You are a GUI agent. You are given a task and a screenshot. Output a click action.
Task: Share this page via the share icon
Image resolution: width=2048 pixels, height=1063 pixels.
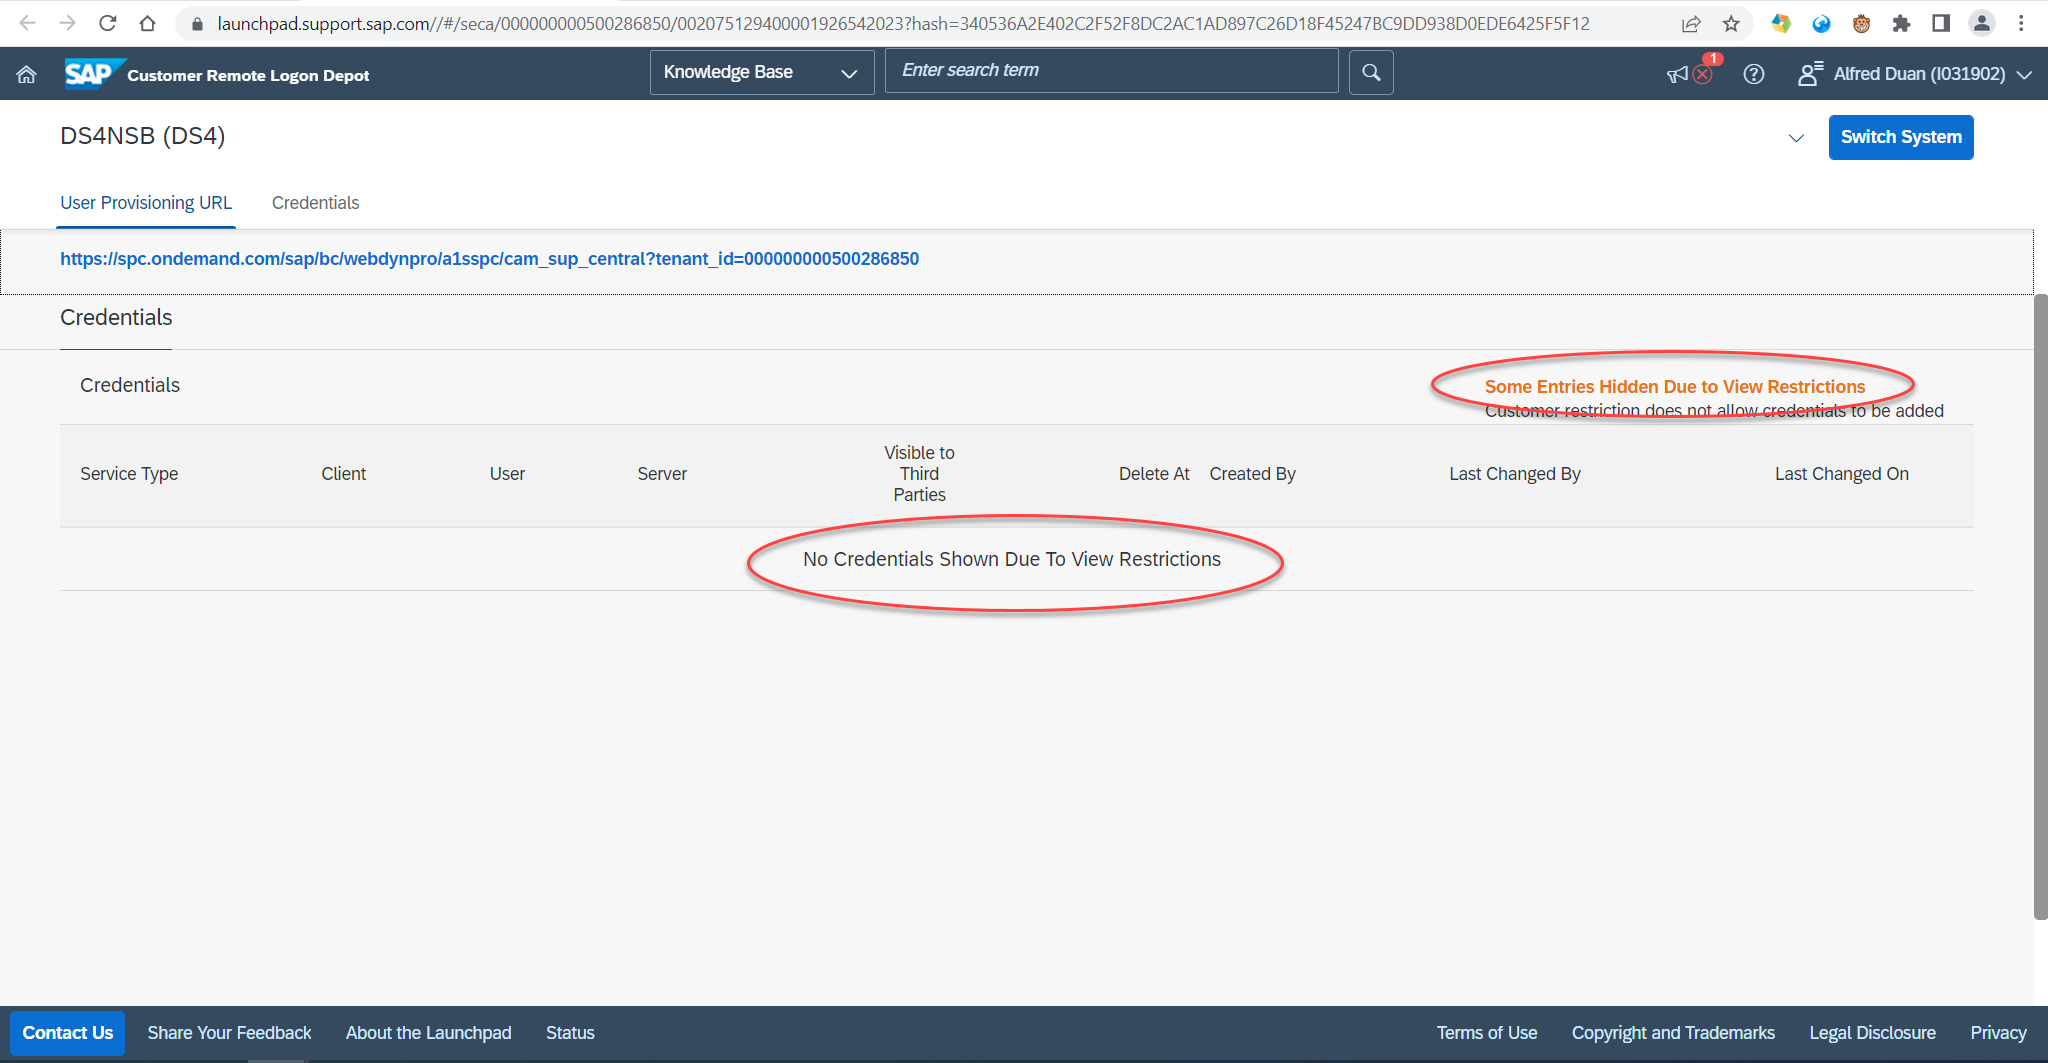pos(1691,24)
